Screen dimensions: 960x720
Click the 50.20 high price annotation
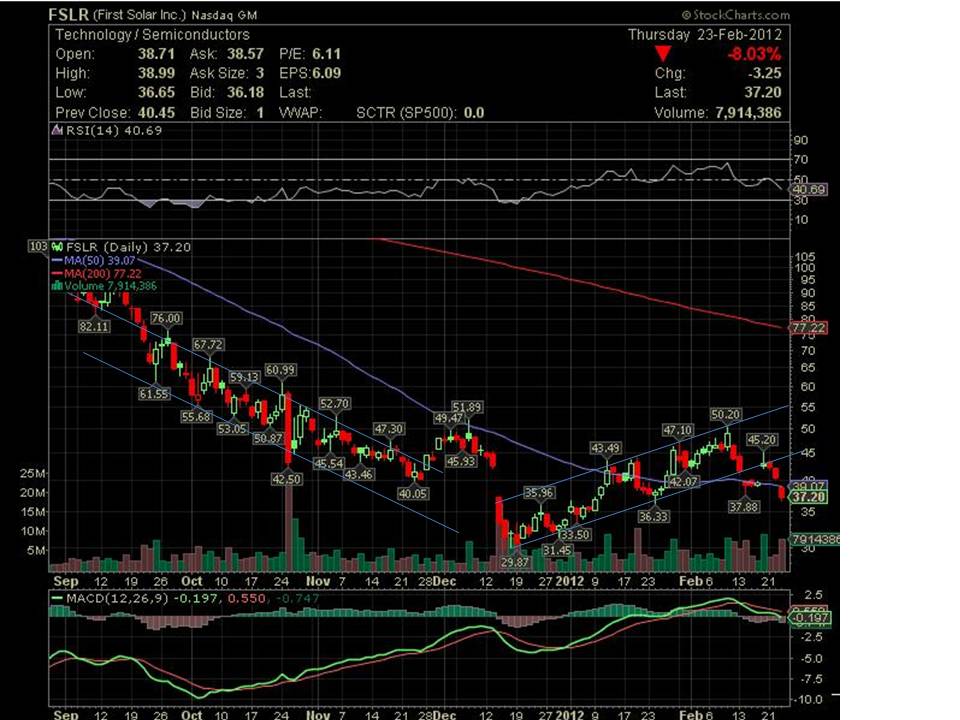[726, 415]
